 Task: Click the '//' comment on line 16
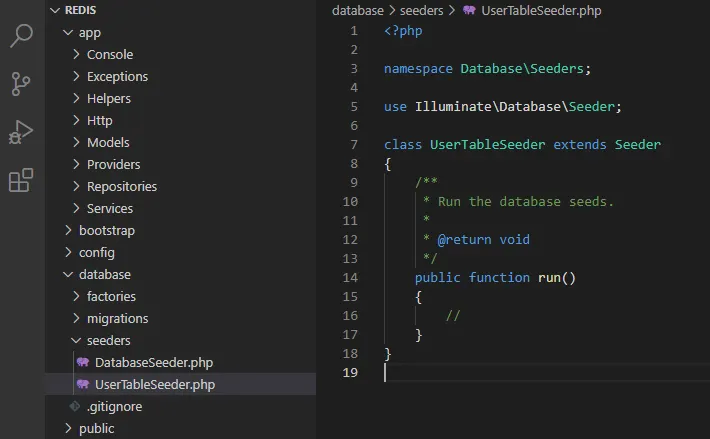[x=453, y=315]
